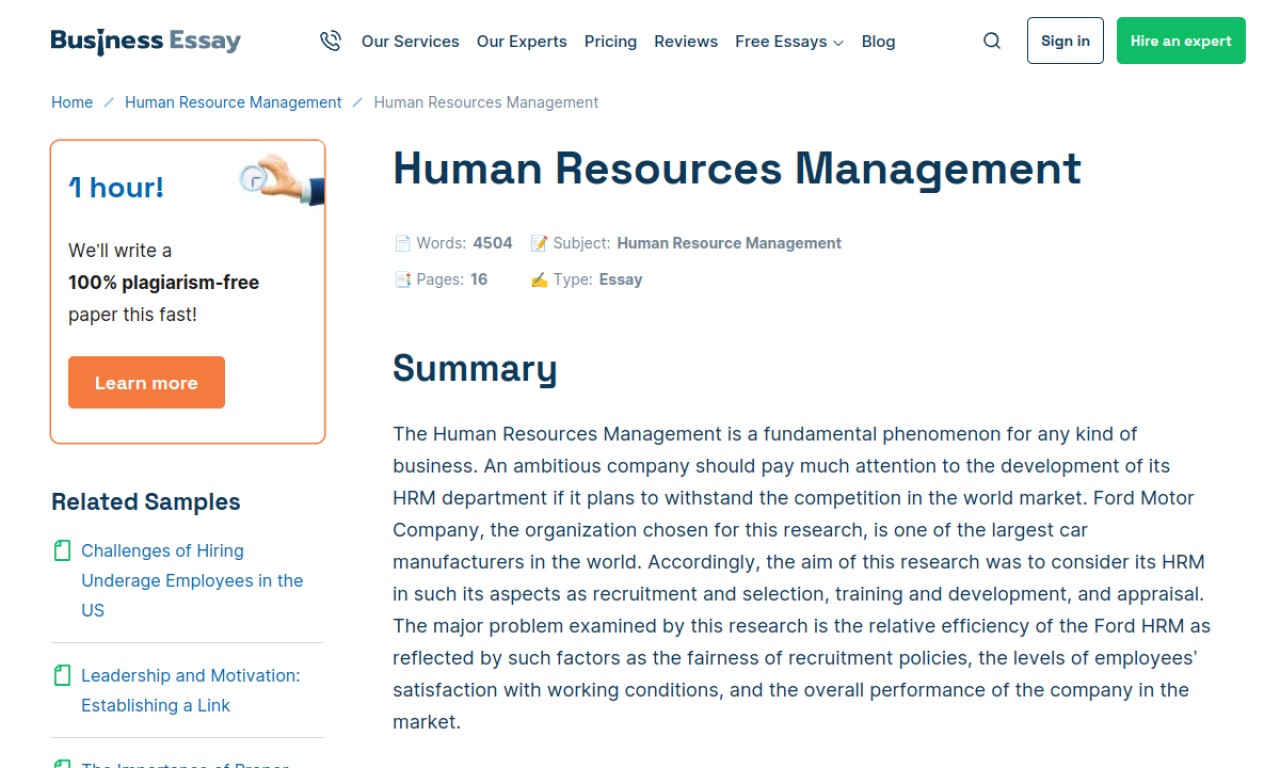Click the page count 16
The width and height of the screenshot is (1280, 768).
pos(479,279)
